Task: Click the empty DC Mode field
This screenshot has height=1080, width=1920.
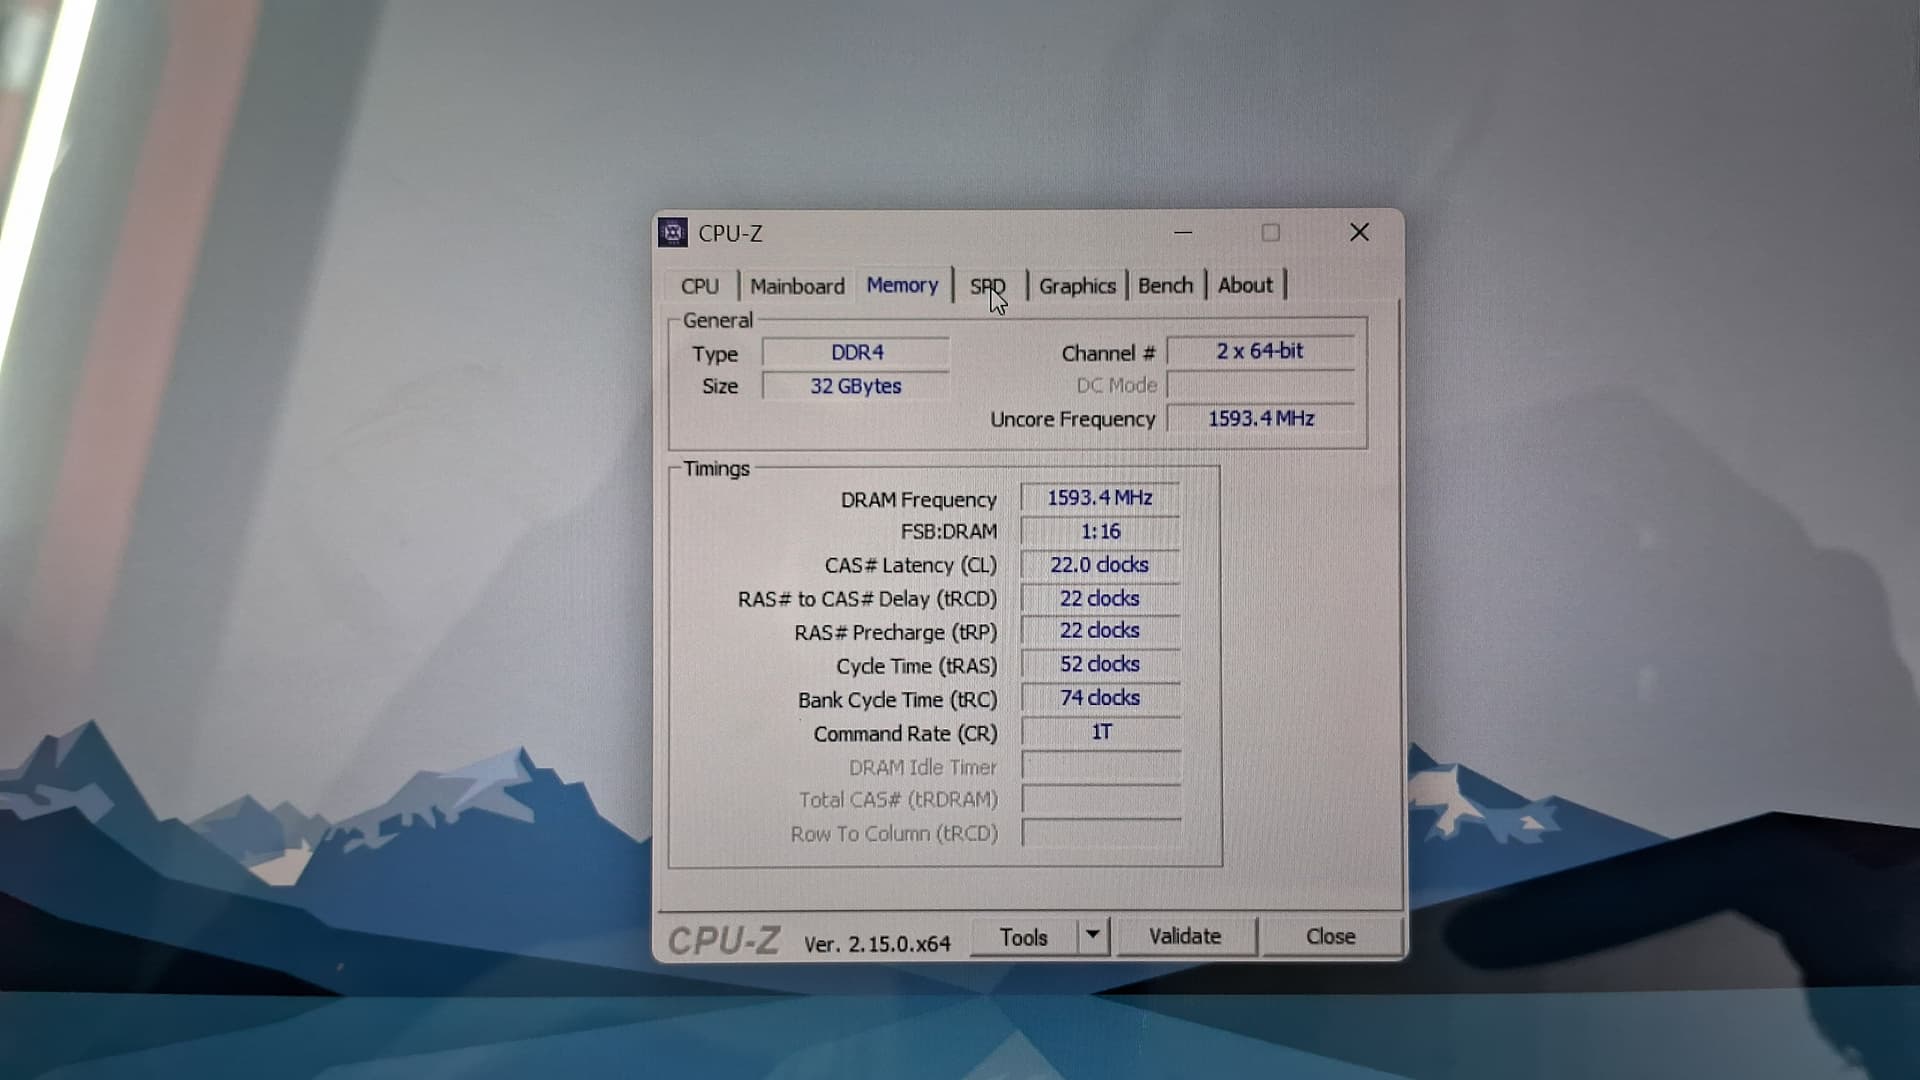Action: 1260,385
